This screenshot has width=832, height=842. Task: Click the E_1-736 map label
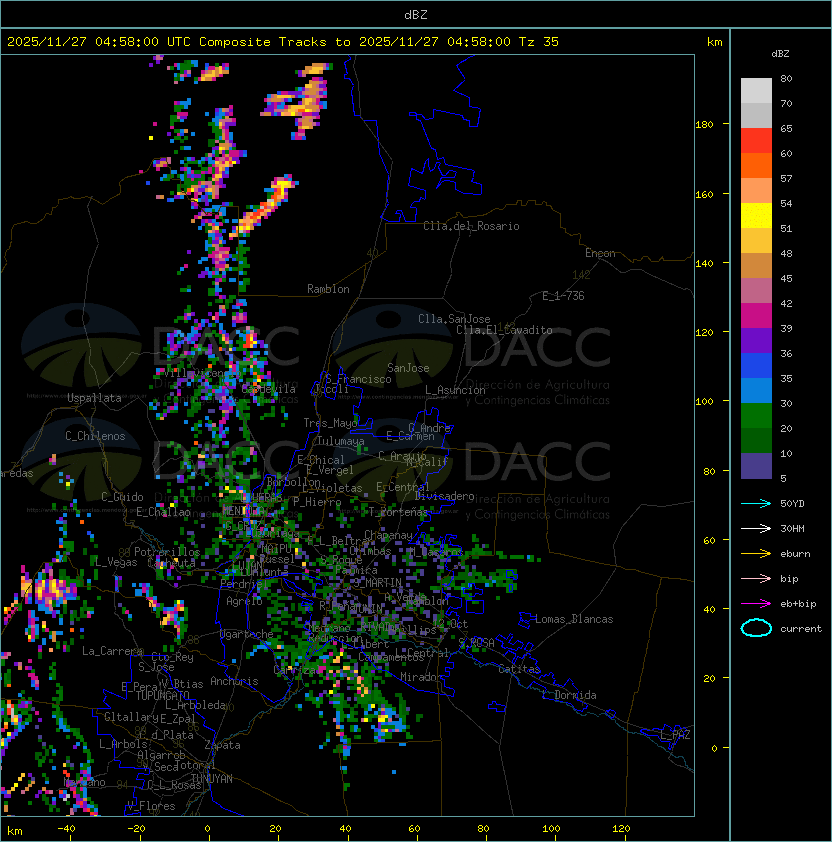tap(563, 295)
